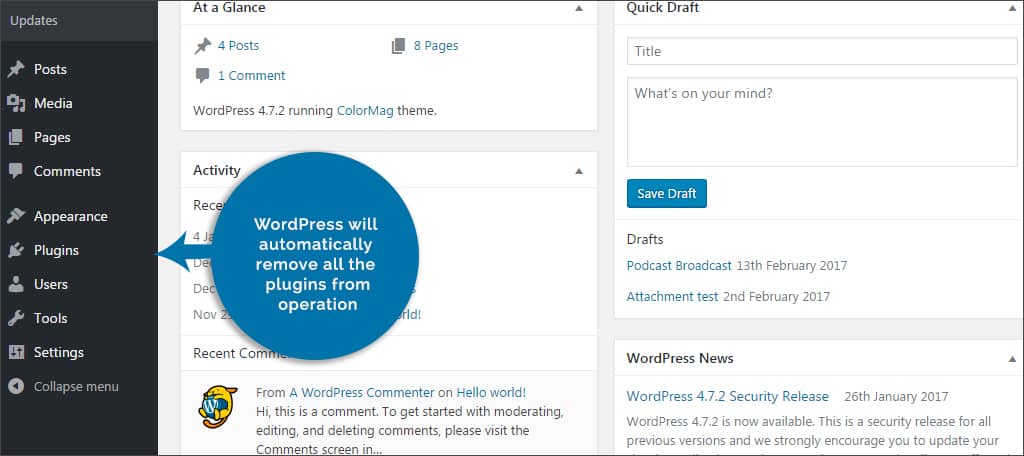Click A WordPress Commenter author link
The image size is (1024, 456).
tap(362, 393)
